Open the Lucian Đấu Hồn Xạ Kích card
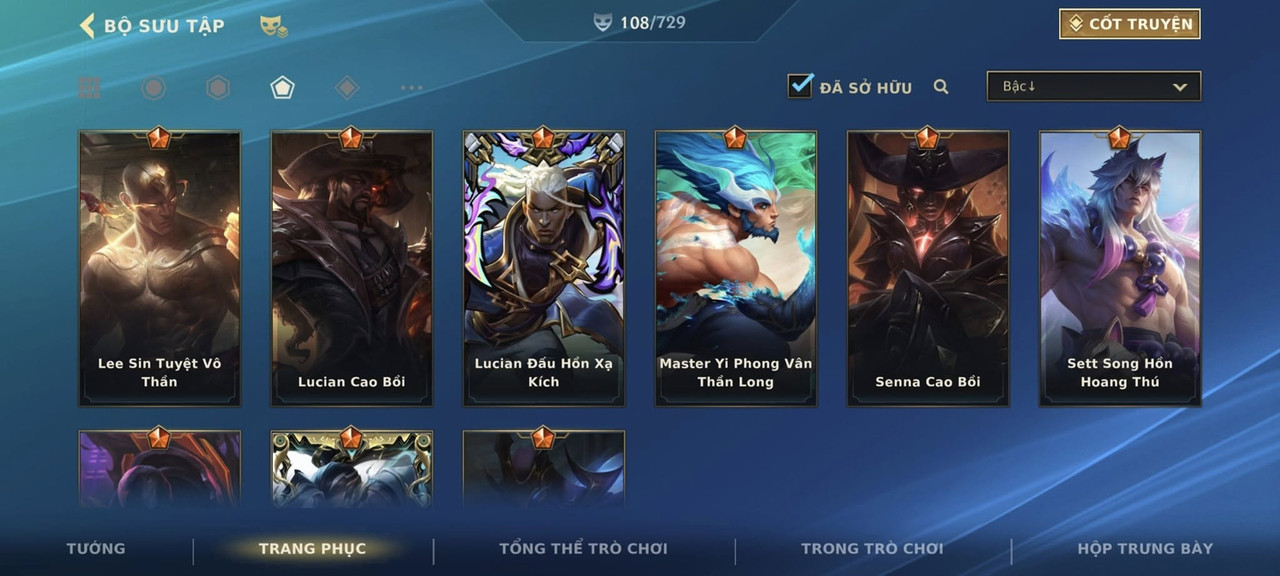Viewport: 1280px width, 576px height. tap(544, 268)
